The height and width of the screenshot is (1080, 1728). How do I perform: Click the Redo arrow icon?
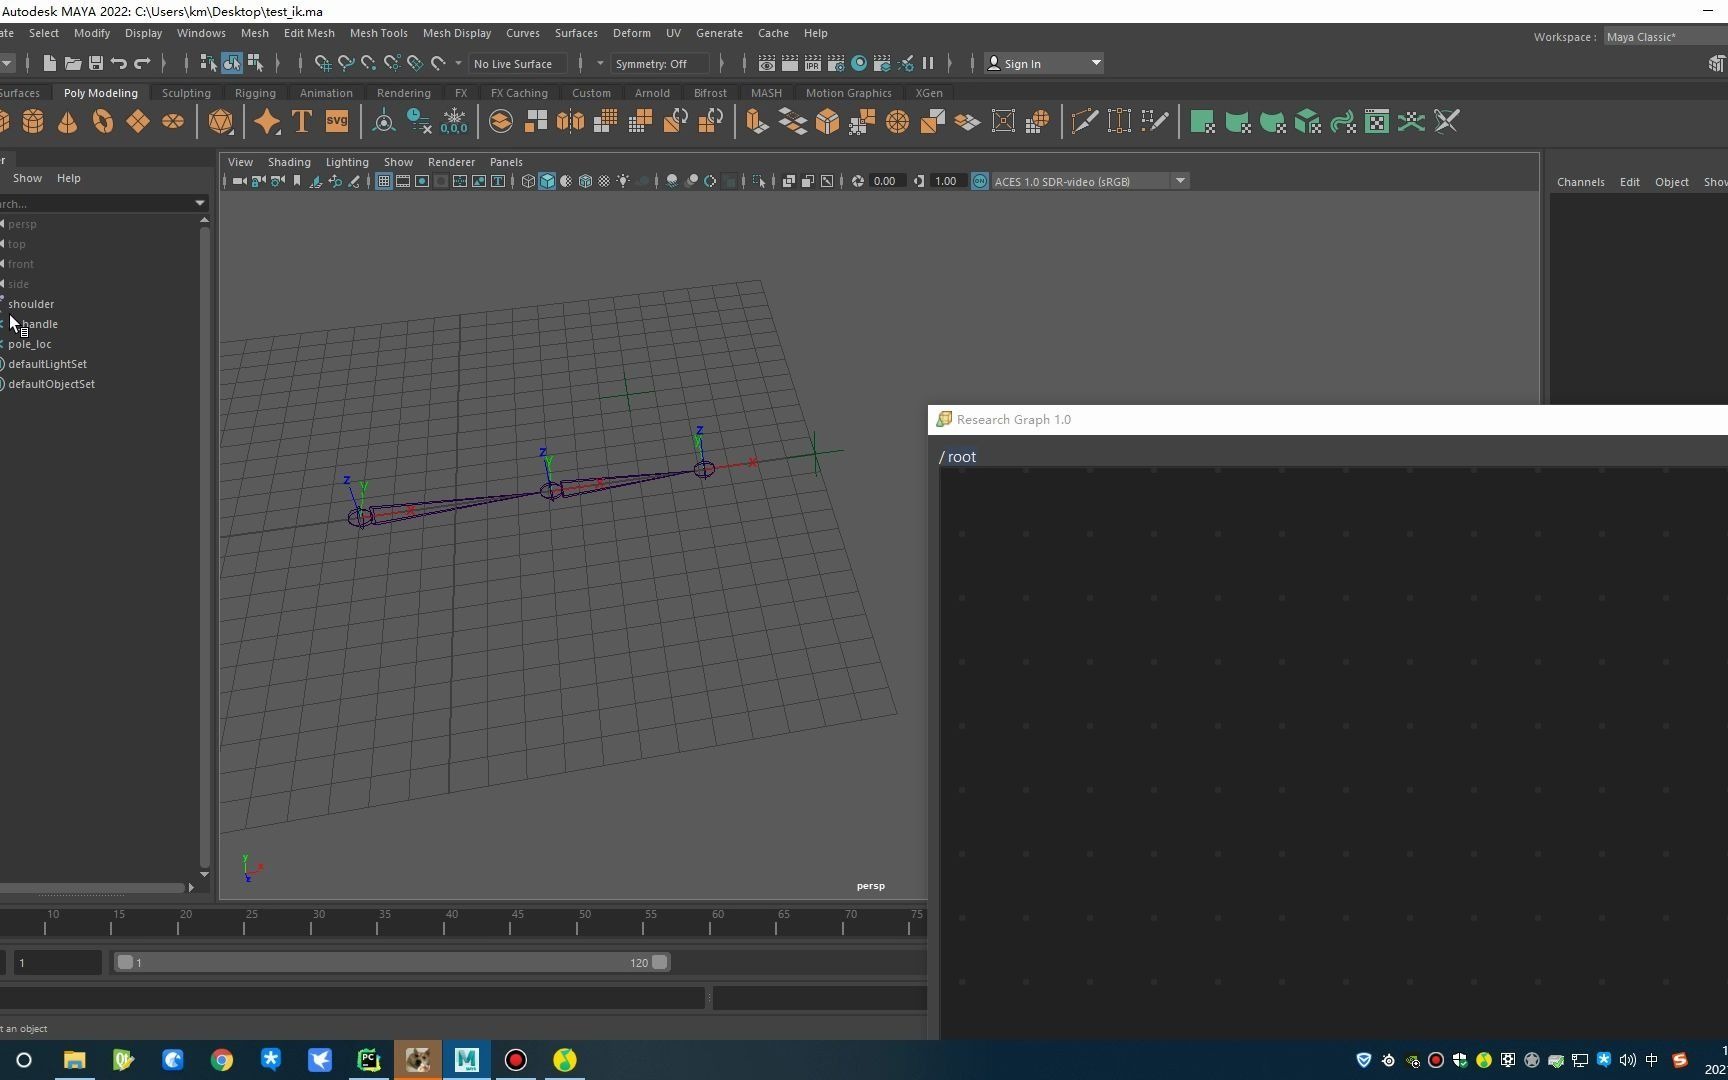[x=142, y=64]
